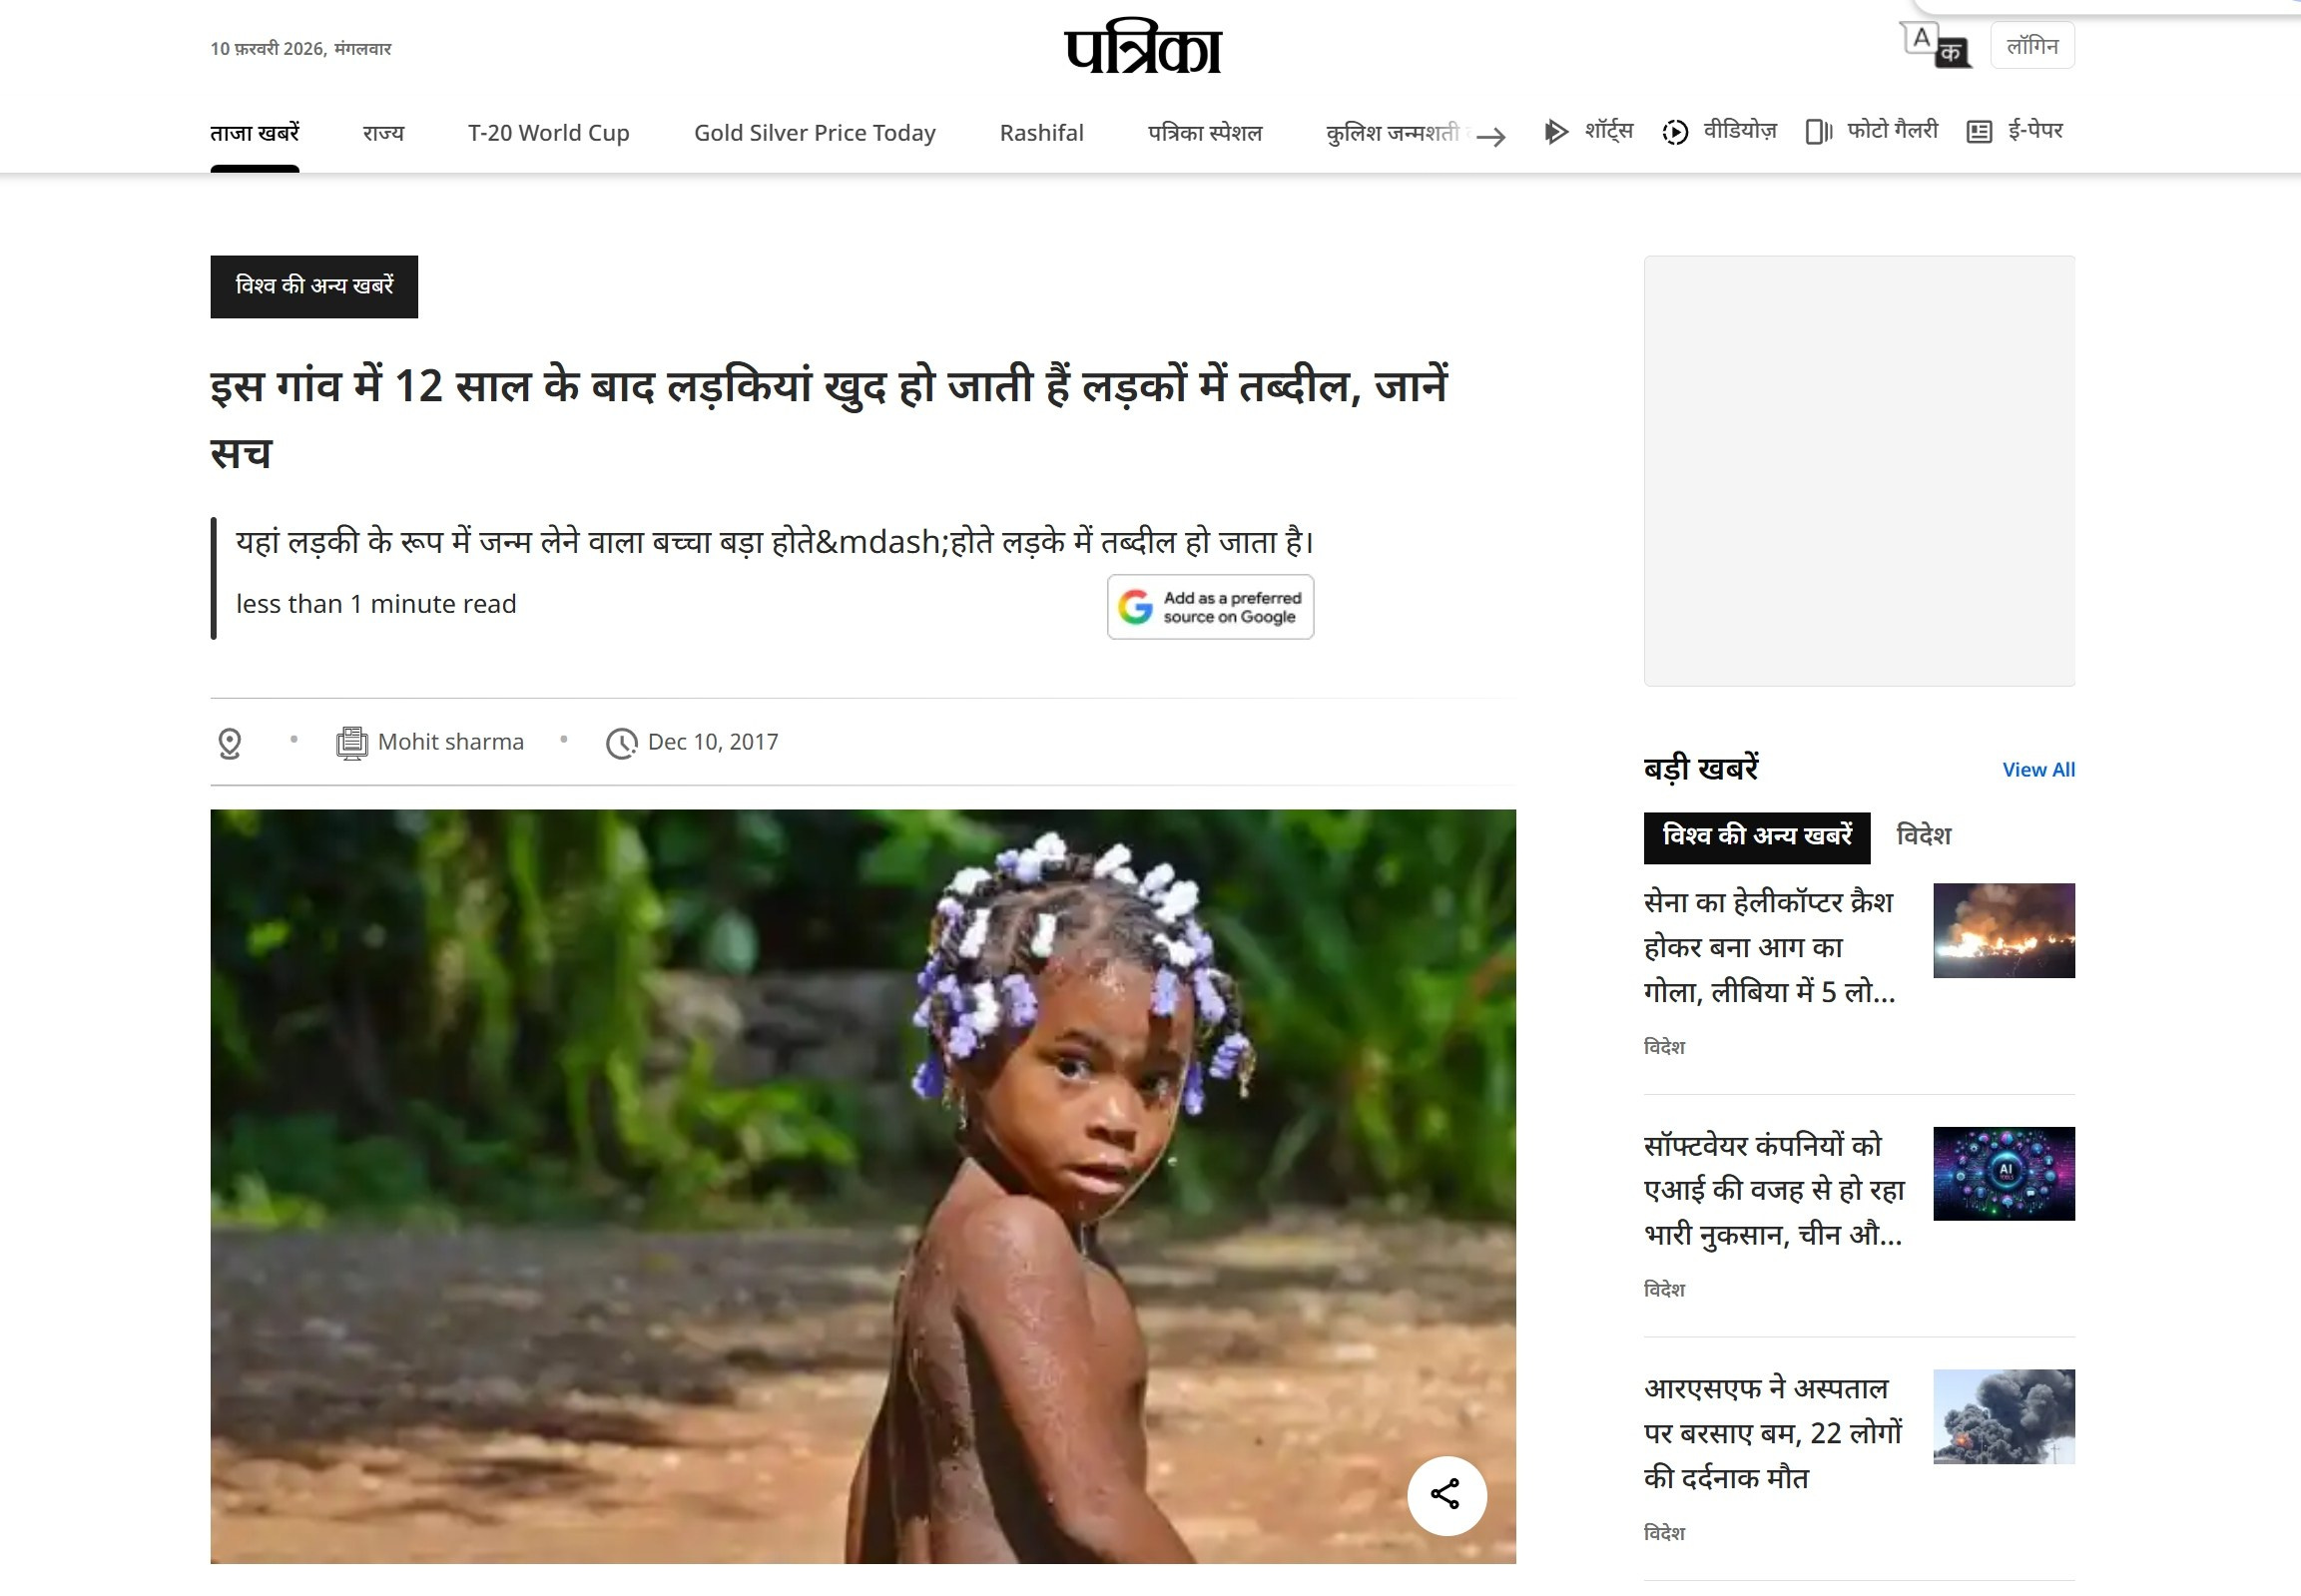Open helicopter crash news thumbnail
Screen dimensions: 2301x1596
pos(2004,930)
